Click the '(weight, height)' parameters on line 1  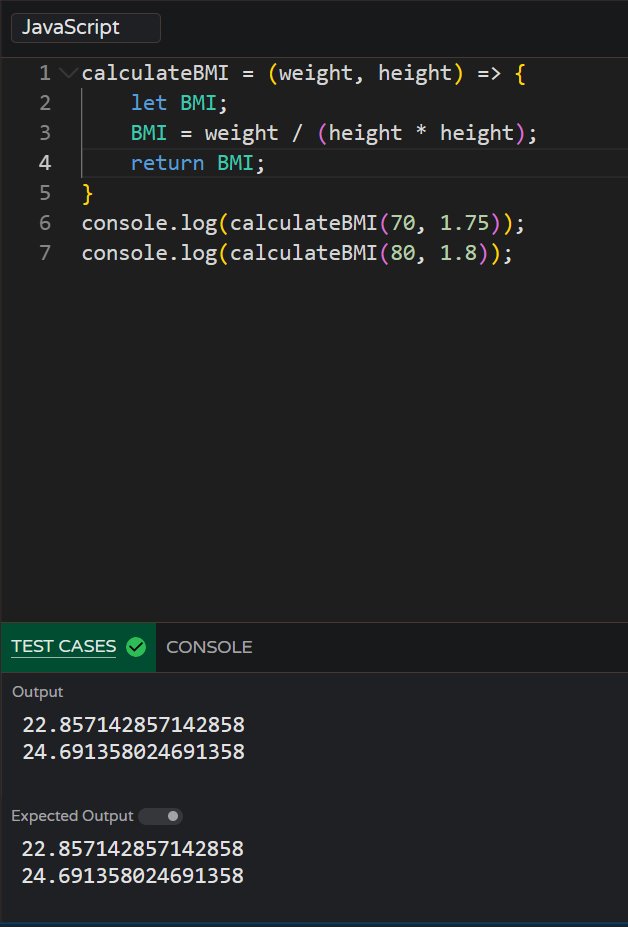(365, 74)
